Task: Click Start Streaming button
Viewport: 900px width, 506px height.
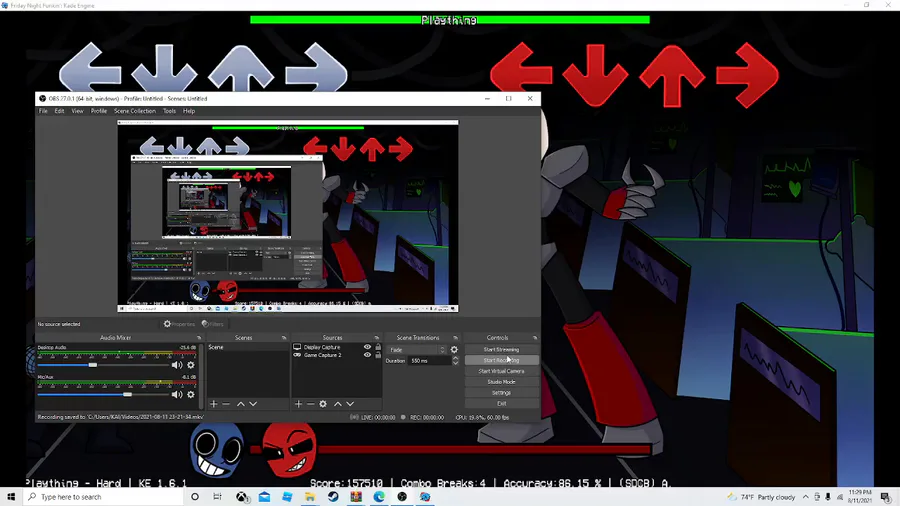Action: [x=501, y=349]
